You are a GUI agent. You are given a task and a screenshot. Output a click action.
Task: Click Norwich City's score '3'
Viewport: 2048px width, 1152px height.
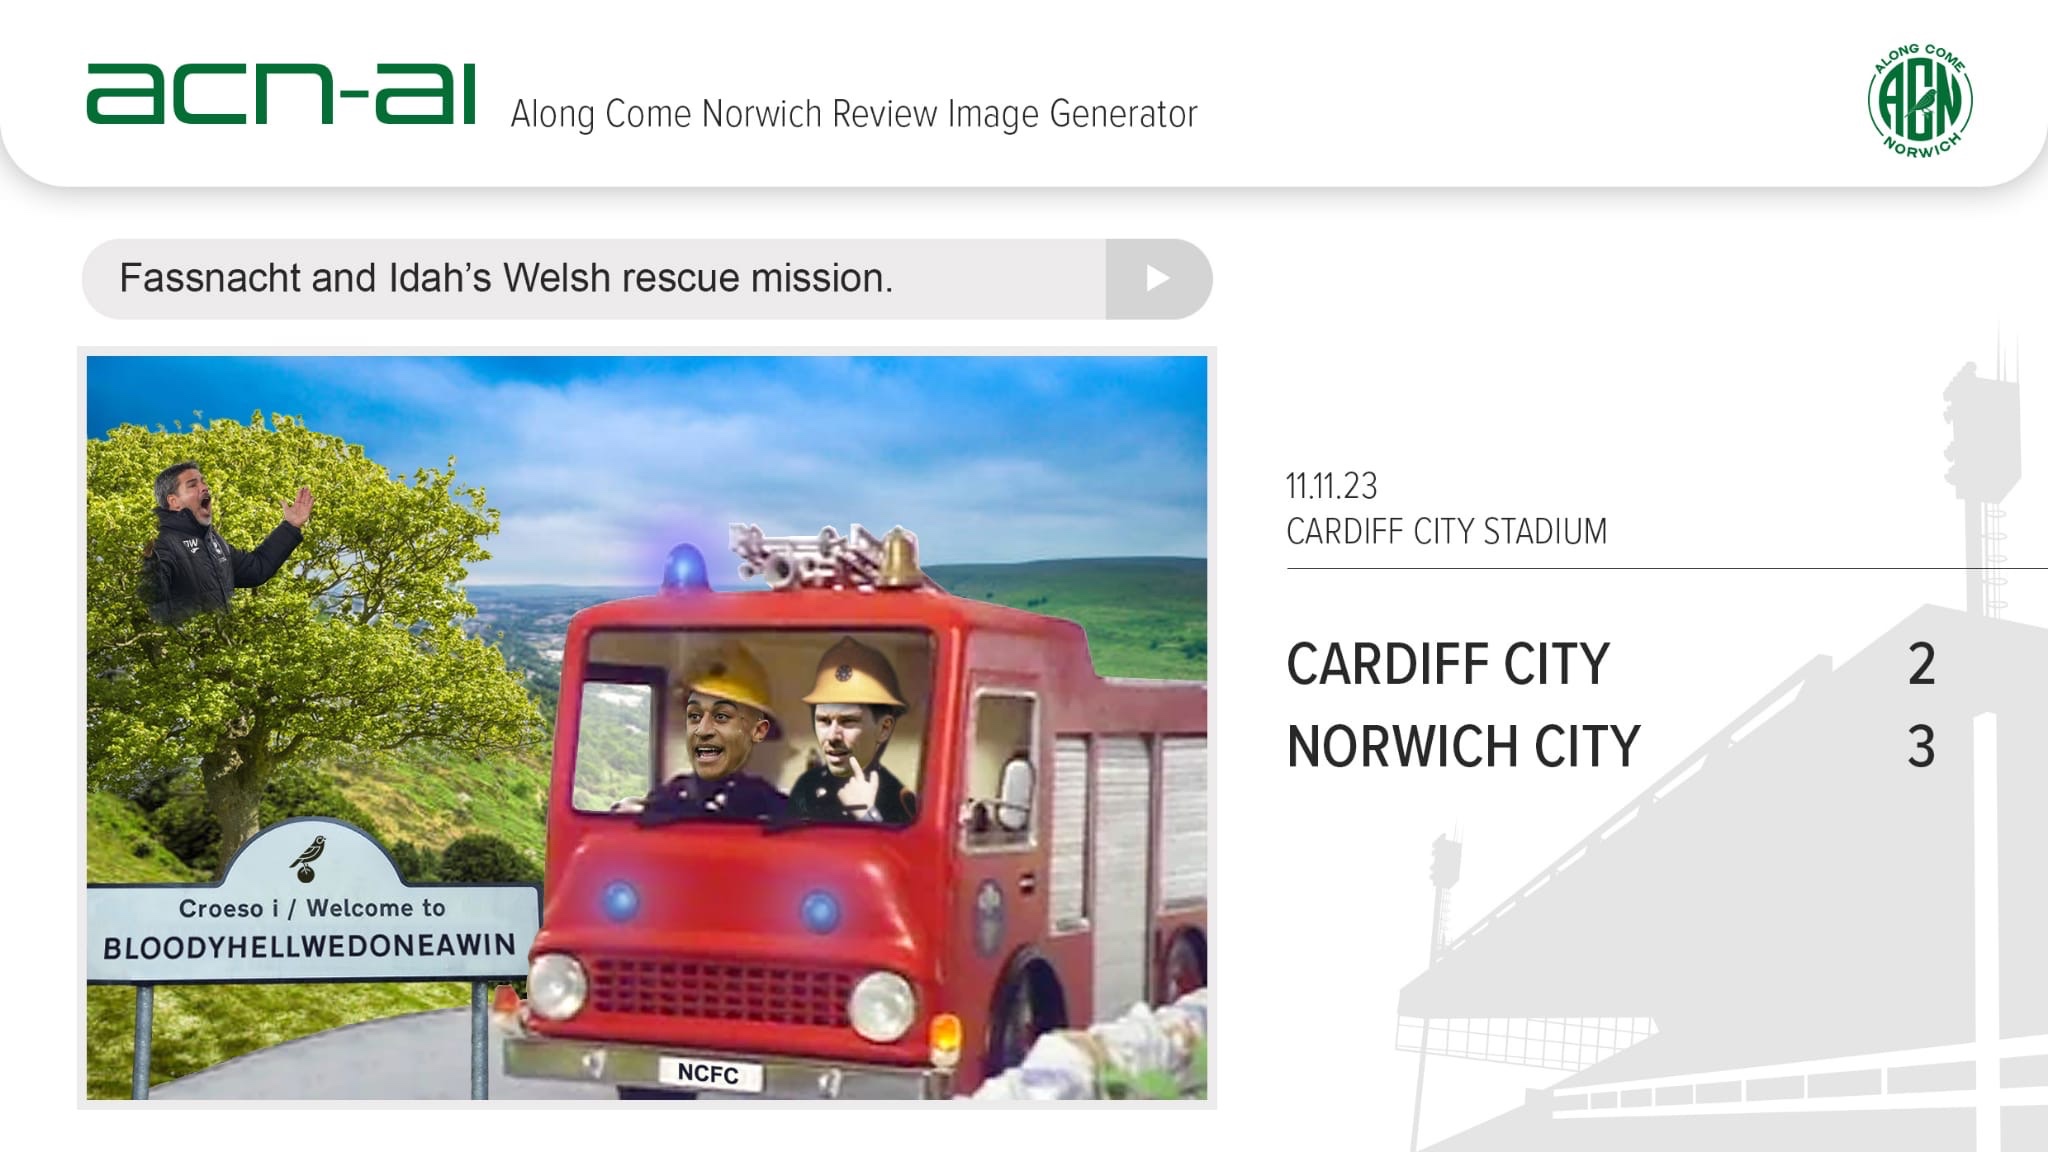point(1921,746)
